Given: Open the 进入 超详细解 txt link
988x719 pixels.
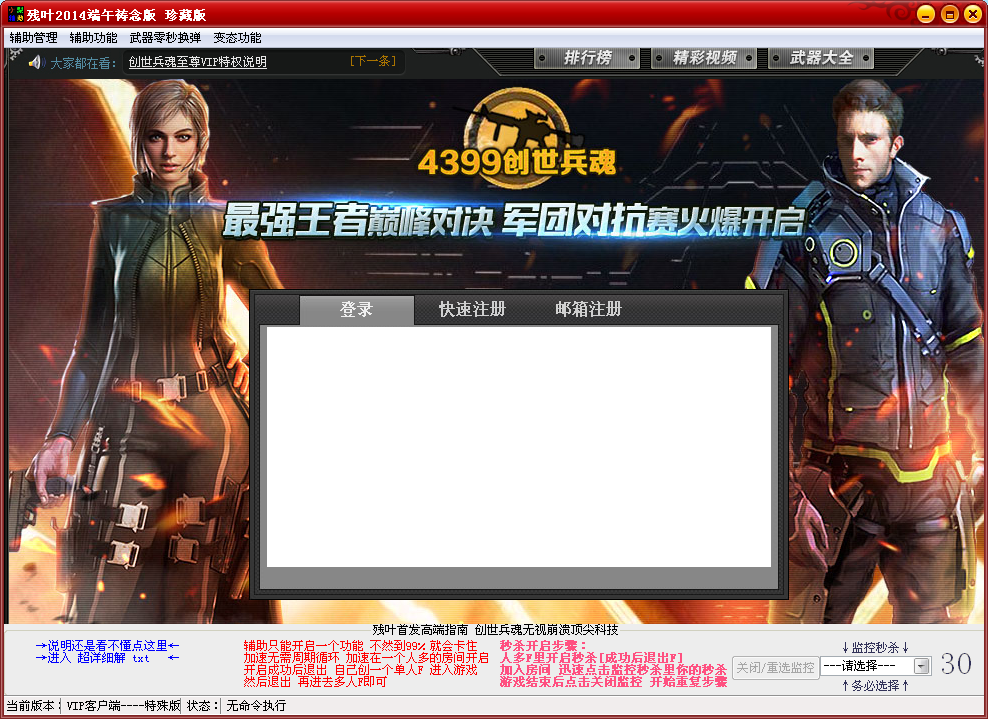Looking at the screenshot, I should coord(108,658).
